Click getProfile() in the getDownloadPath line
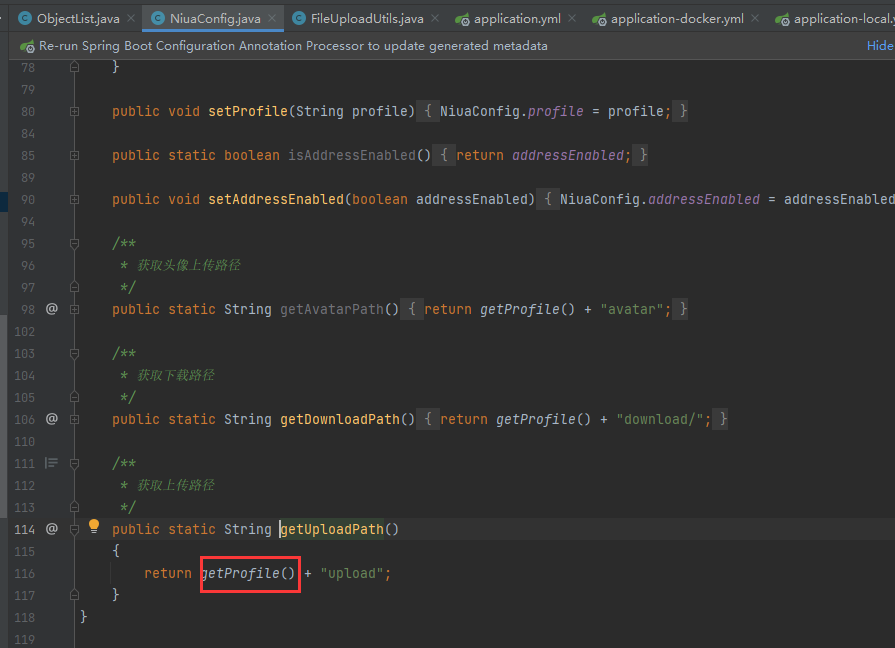895x648 pixels. click(x=543, y=419)
